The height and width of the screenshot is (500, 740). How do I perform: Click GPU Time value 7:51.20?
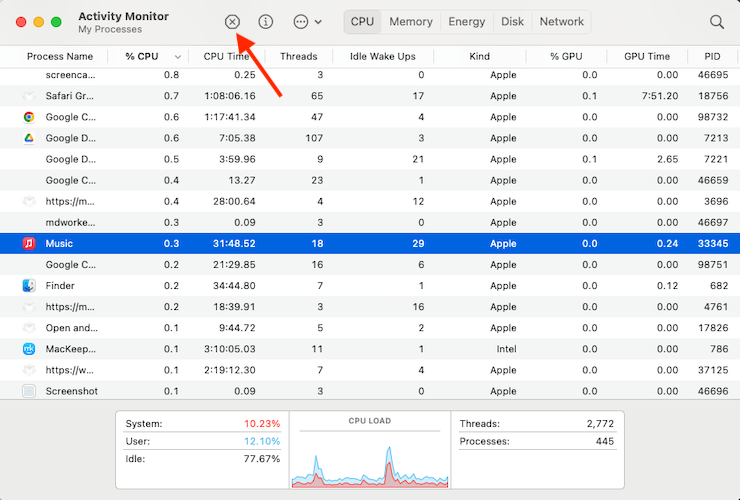point(660,96)
